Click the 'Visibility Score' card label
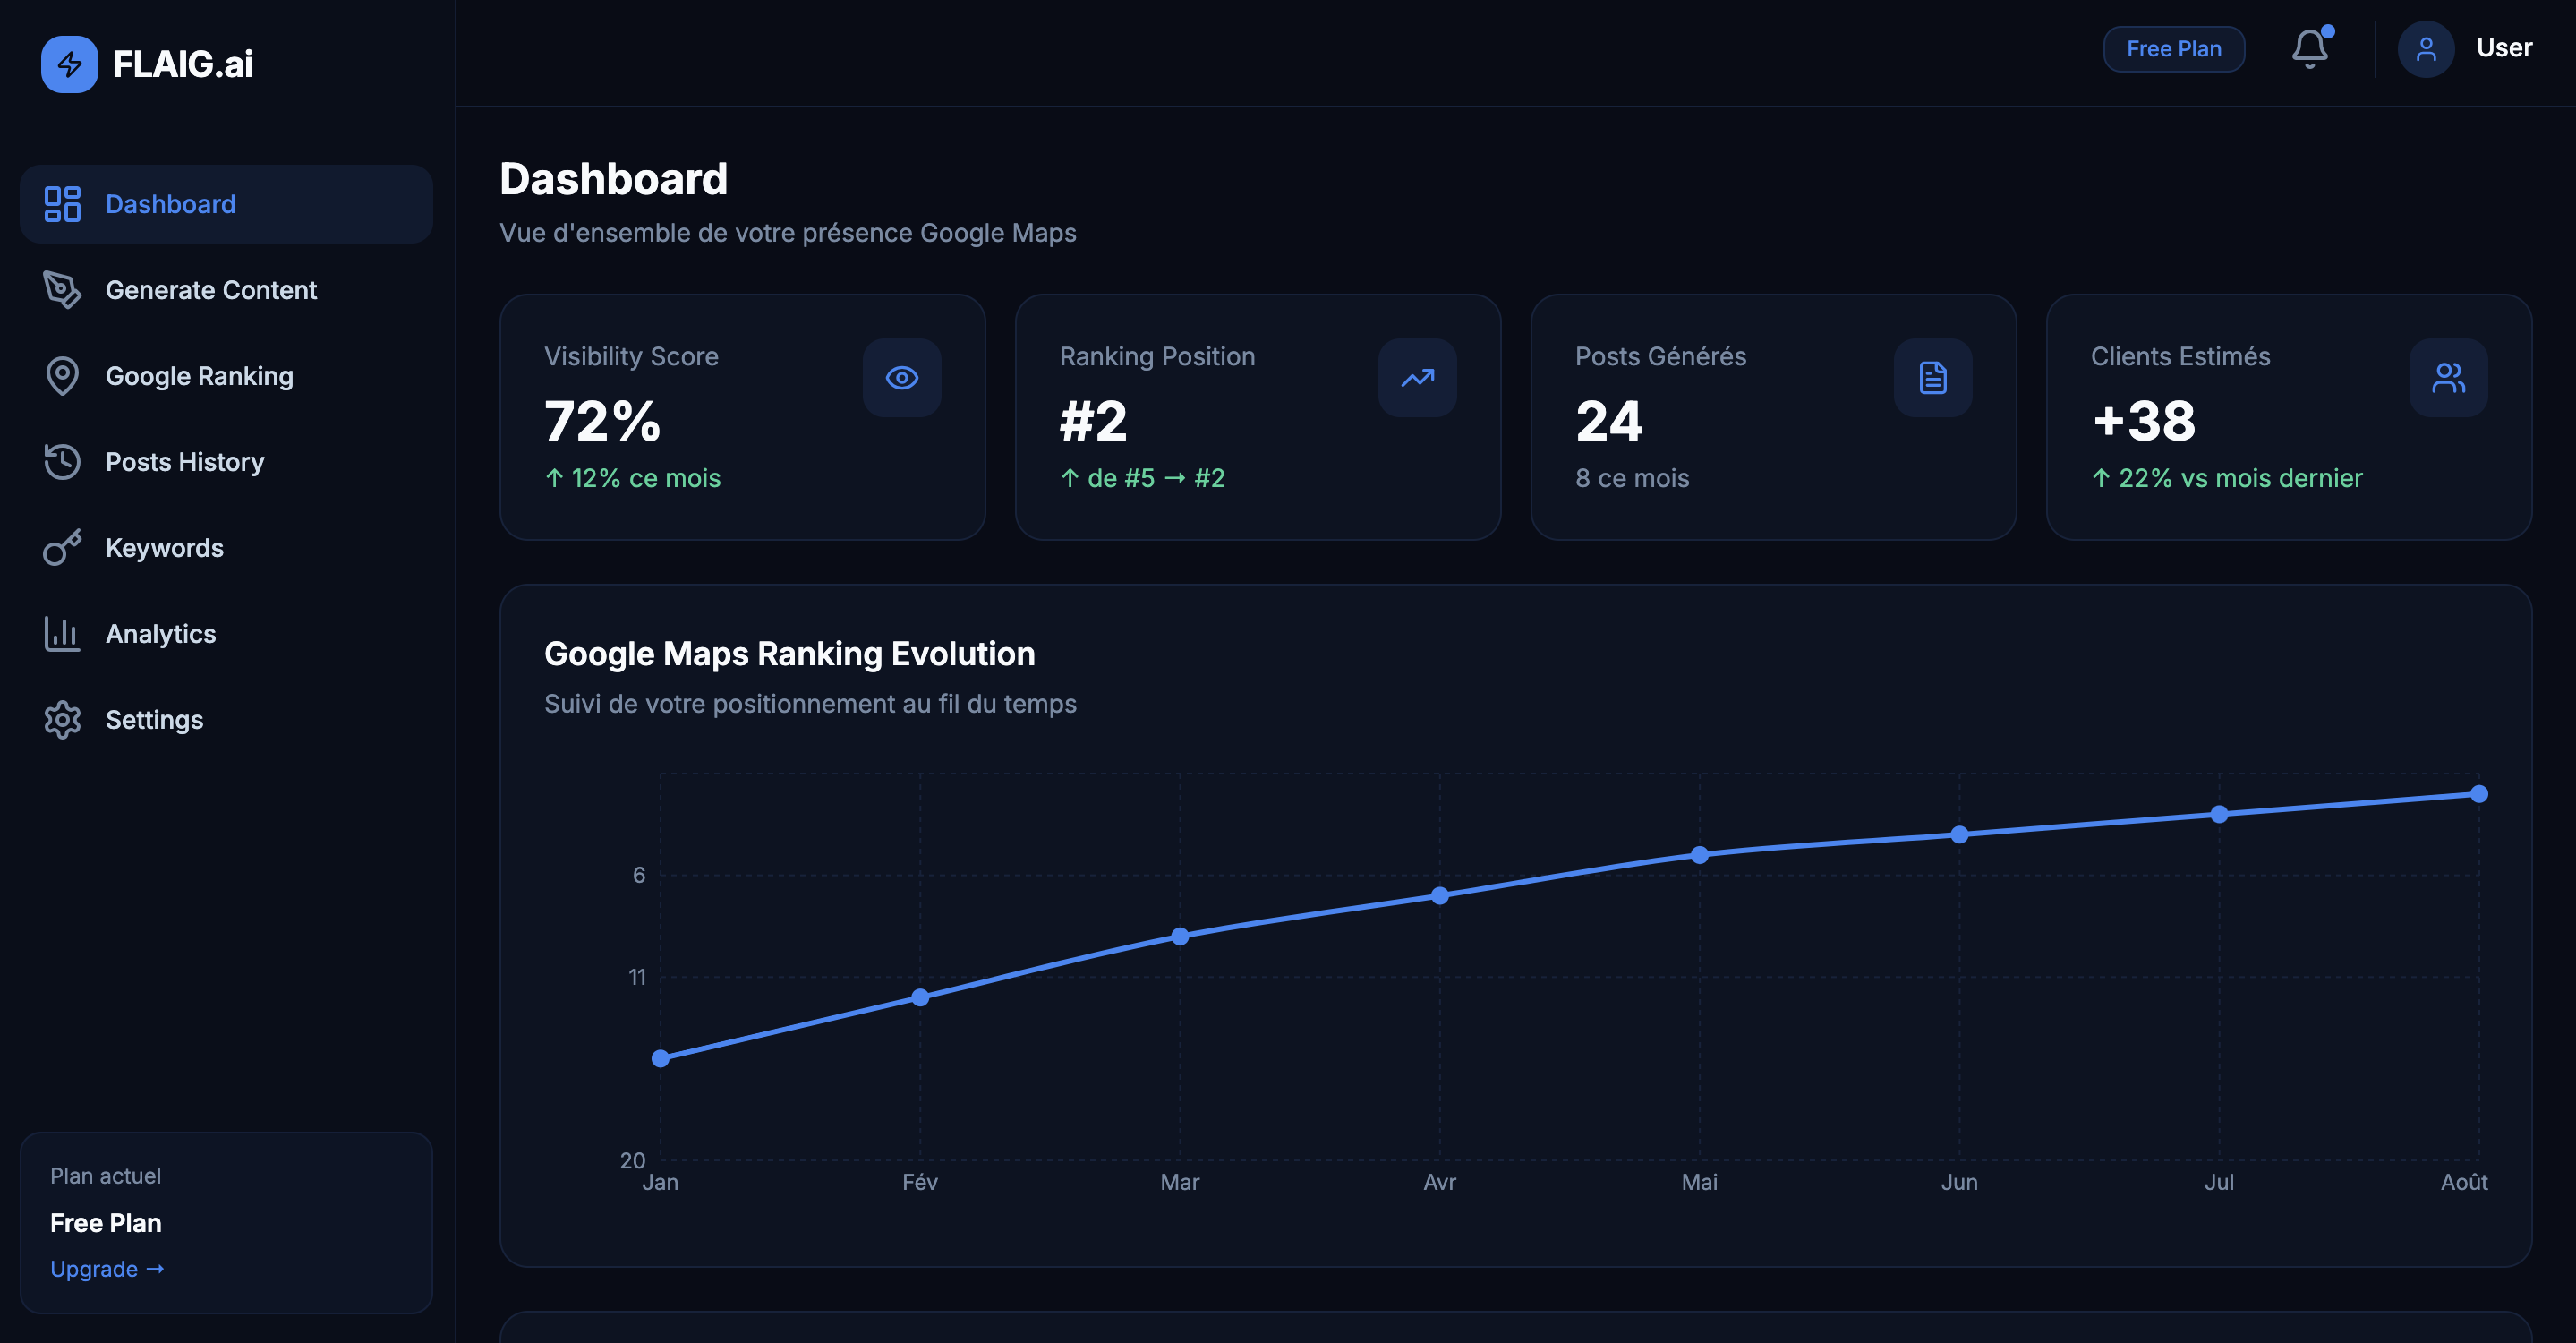This screenshot has height=1343, width=2576. tap(631, 356)
